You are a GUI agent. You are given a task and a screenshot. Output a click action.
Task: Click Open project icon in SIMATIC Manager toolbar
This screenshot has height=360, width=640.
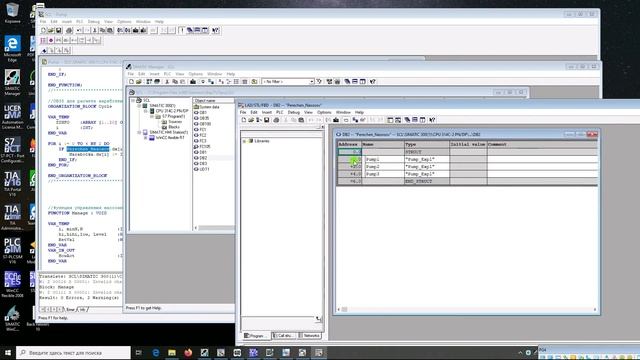[x=139, y=82]
